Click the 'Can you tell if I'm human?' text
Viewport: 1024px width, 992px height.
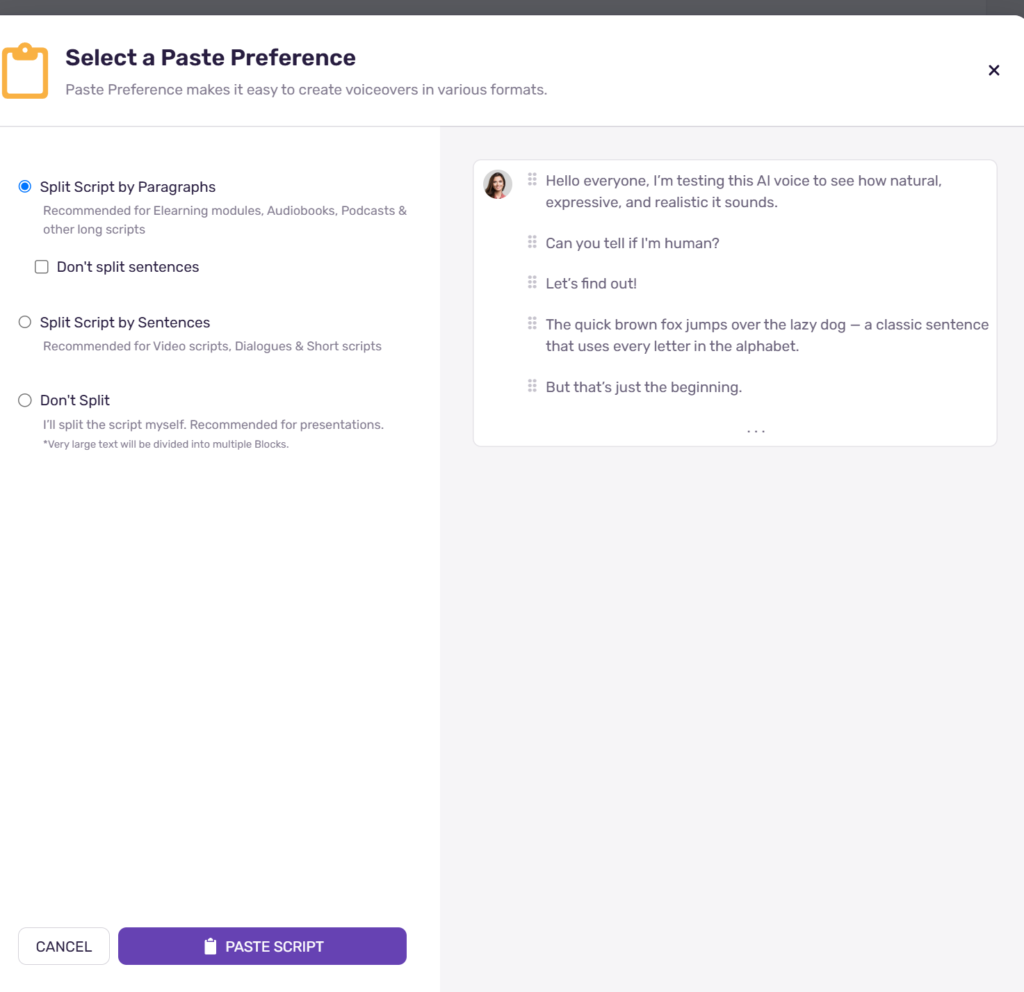[632, 243]
